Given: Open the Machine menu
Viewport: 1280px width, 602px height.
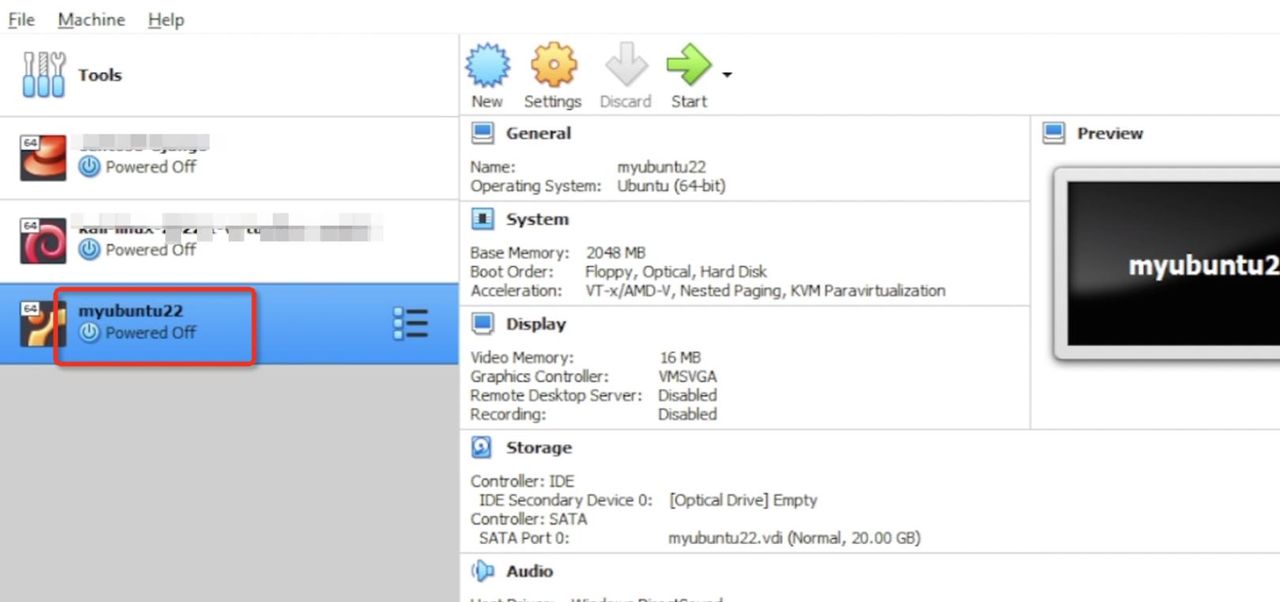Looking at the screenshot, I should [91, 19].
